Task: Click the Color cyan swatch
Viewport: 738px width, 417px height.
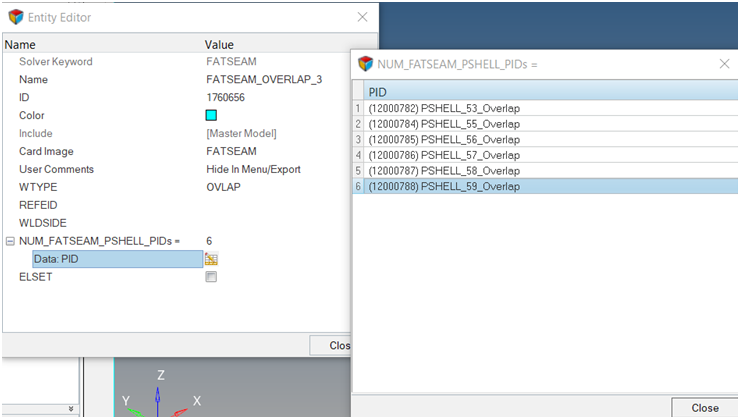Action: (211, 115)
